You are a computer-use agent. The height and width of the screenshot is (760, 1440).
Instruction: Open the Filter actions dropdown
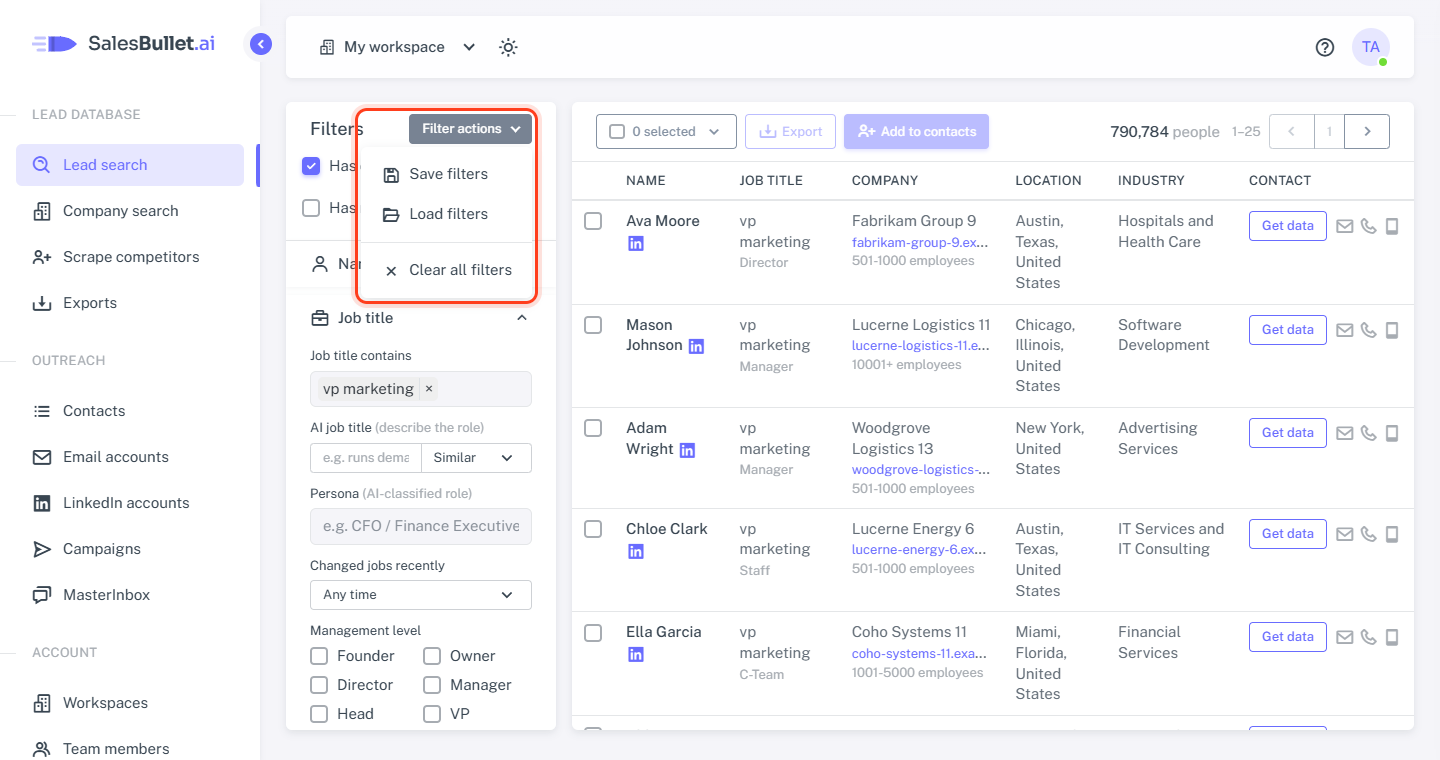point(470,129)
